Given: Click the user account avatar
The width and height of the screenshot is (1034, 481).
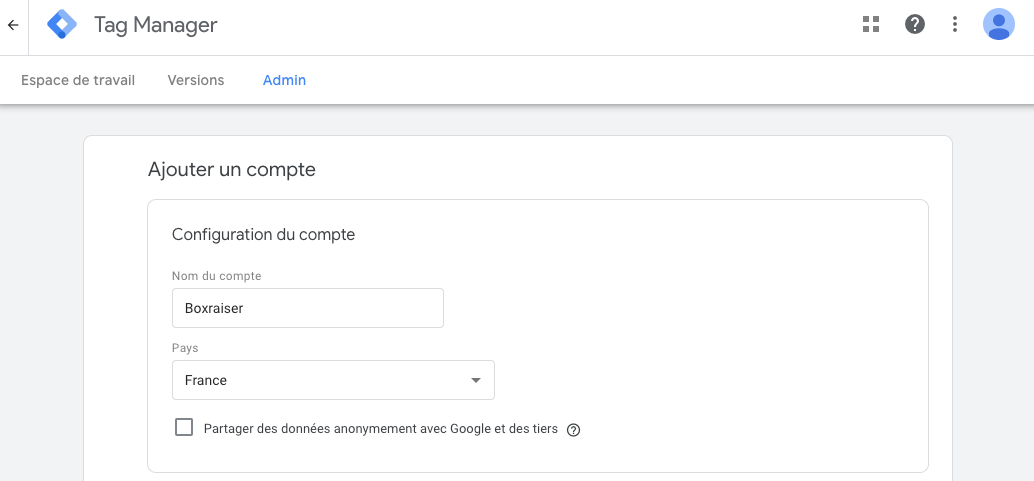Looking at the screenshot, I should pyautogui.click(x=998, y=24).
